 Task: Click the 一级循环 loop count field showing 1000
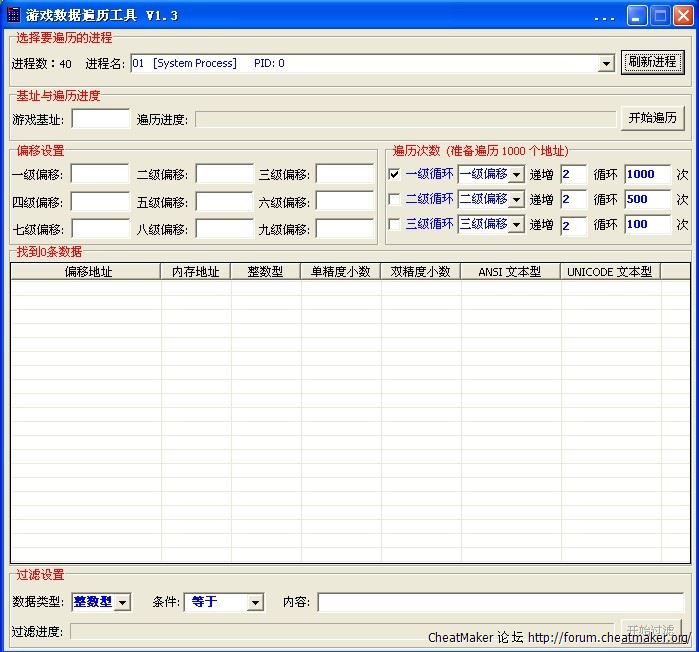pyautogui.click(x=647, y=174)
